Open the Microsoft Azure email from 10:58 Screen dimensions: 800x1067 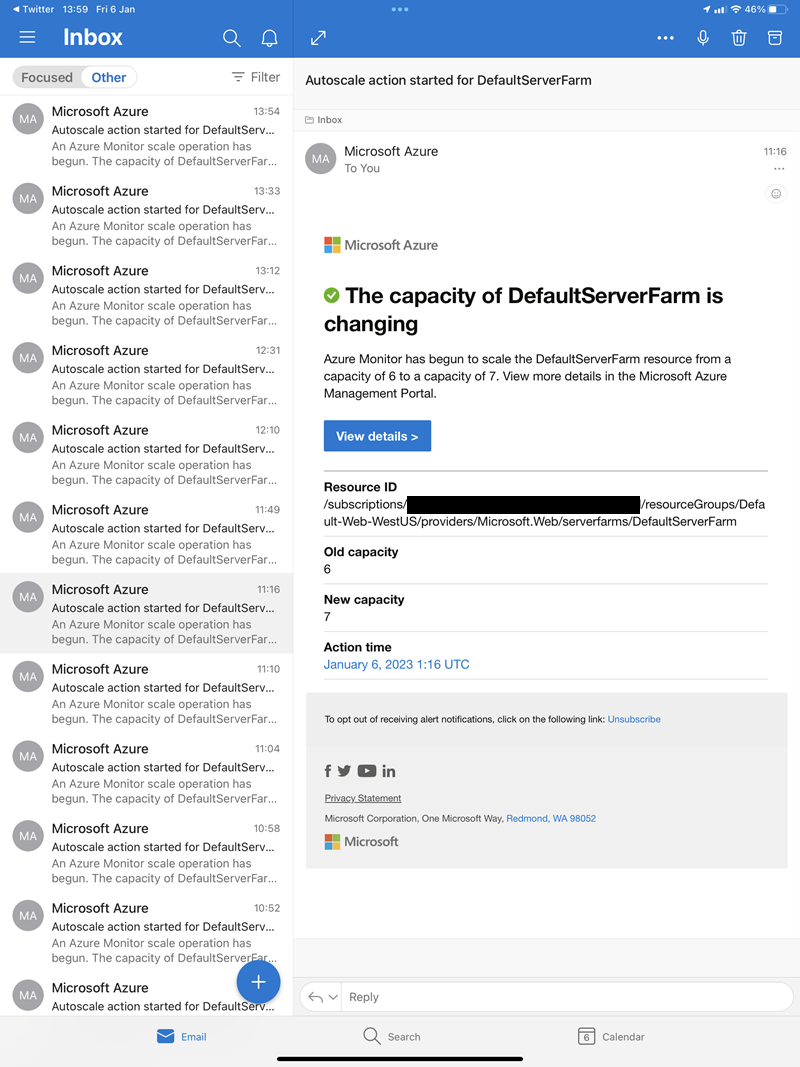pos(146,852)
